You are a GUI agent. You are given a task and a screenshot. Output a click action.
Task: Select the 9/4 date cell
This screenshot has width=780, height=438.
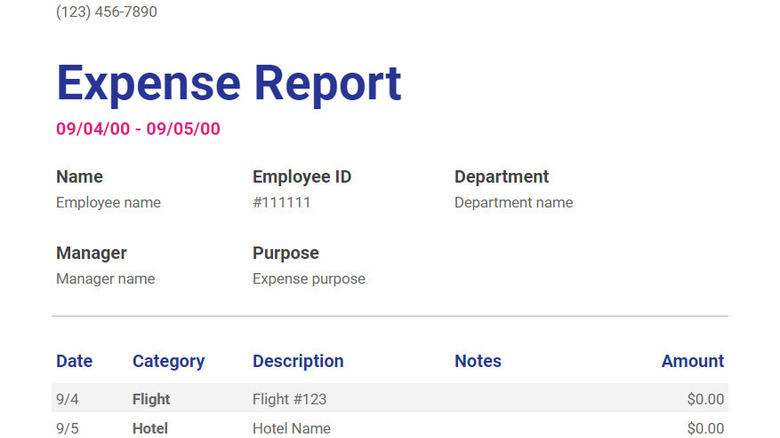[x=67, y=399]
